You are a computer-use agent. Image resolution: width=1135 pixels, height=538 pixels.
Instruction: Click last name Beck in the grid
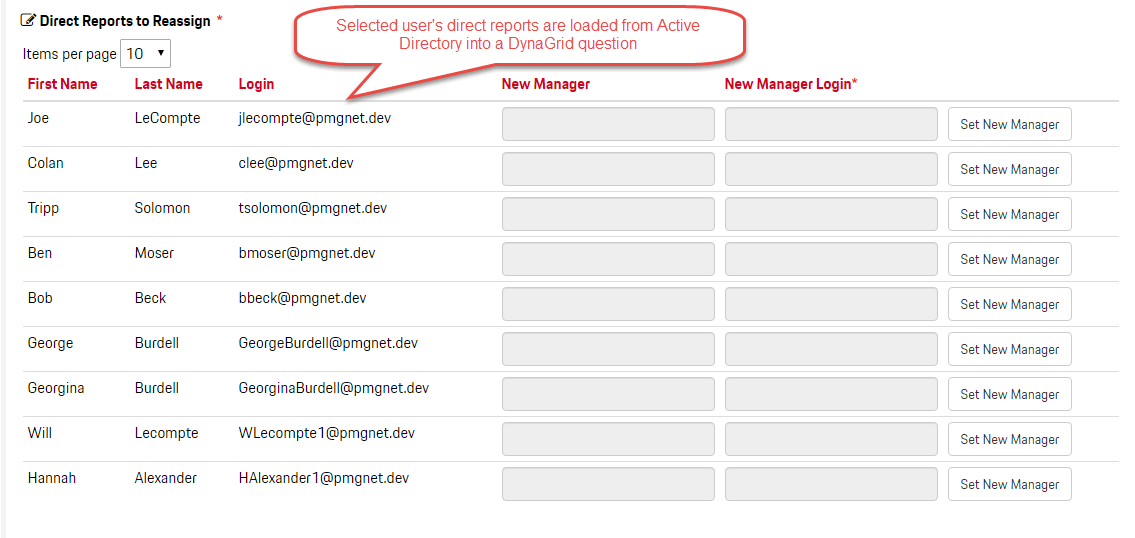[151, 298]
